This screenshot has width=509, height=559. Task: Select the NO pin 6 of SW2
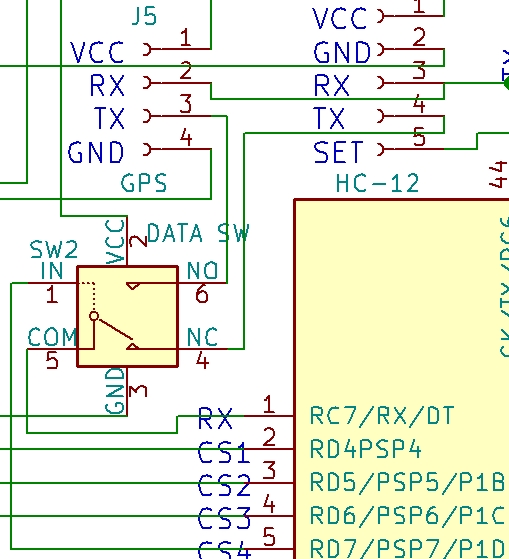click(202, 283)
